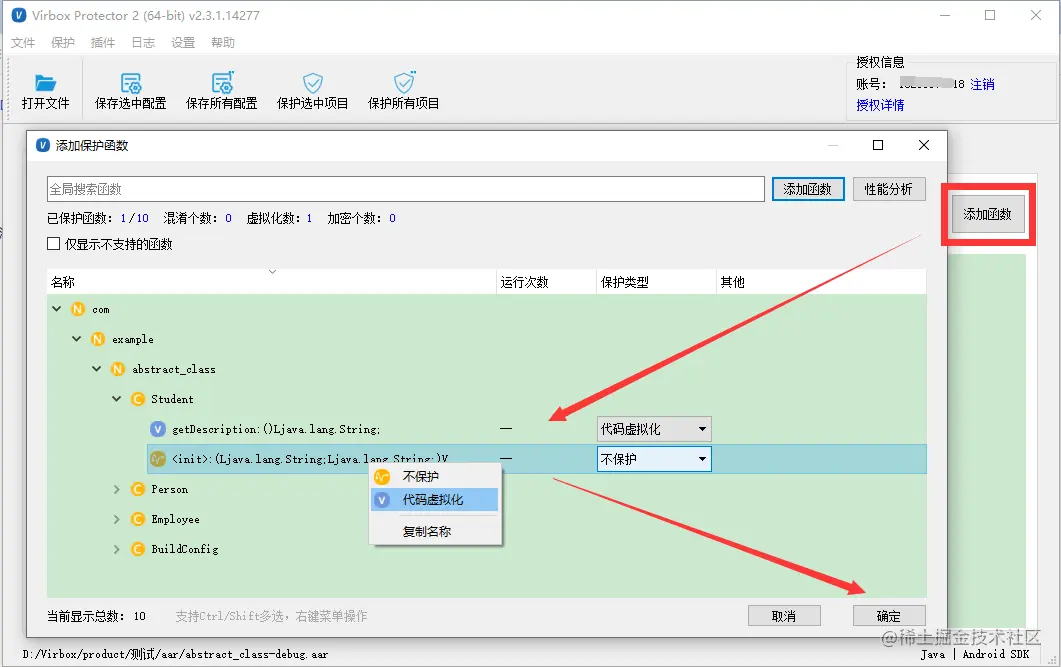Click the namespace icon beside com
Viewport: 1061px width, 667px height.
pyautogui.click(x=78, y=309)
